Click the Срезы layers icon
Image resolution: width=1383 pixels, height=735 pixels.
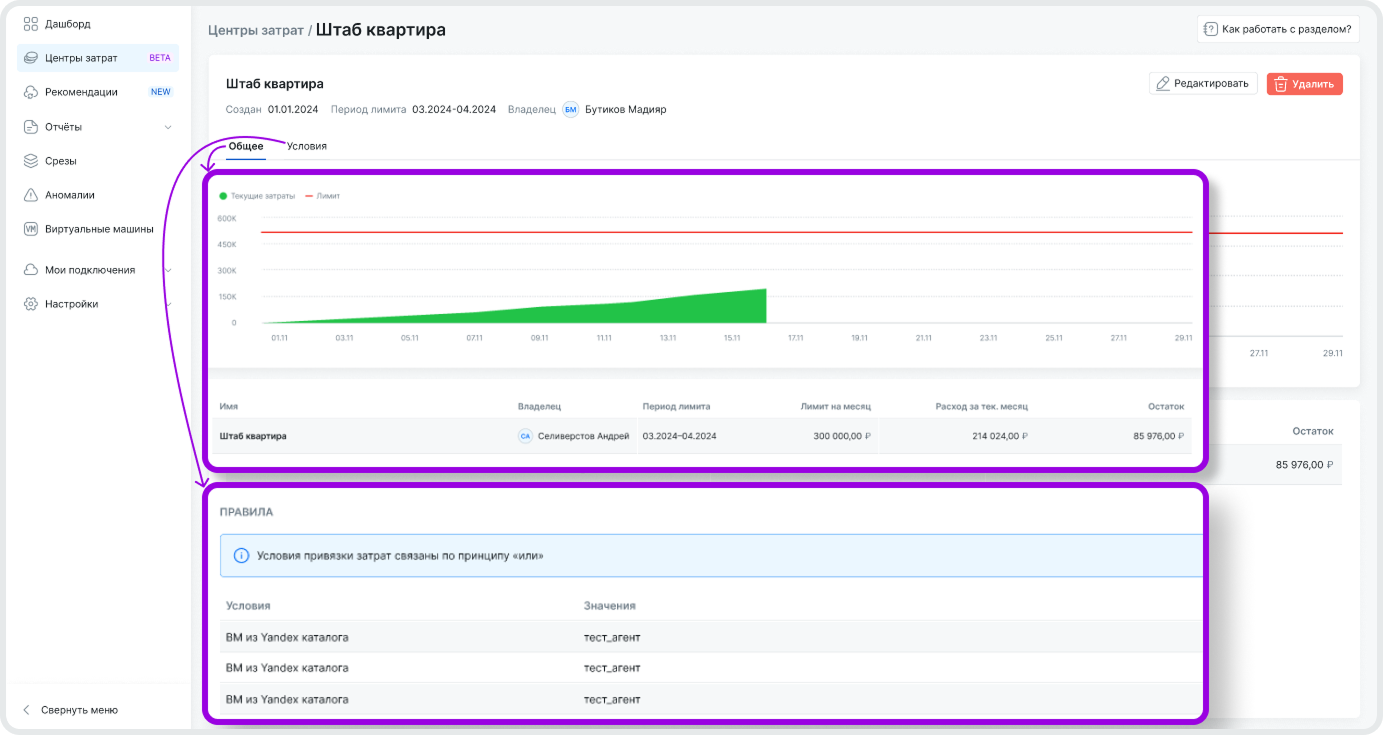pyautogui.click(x=31, y=161)
